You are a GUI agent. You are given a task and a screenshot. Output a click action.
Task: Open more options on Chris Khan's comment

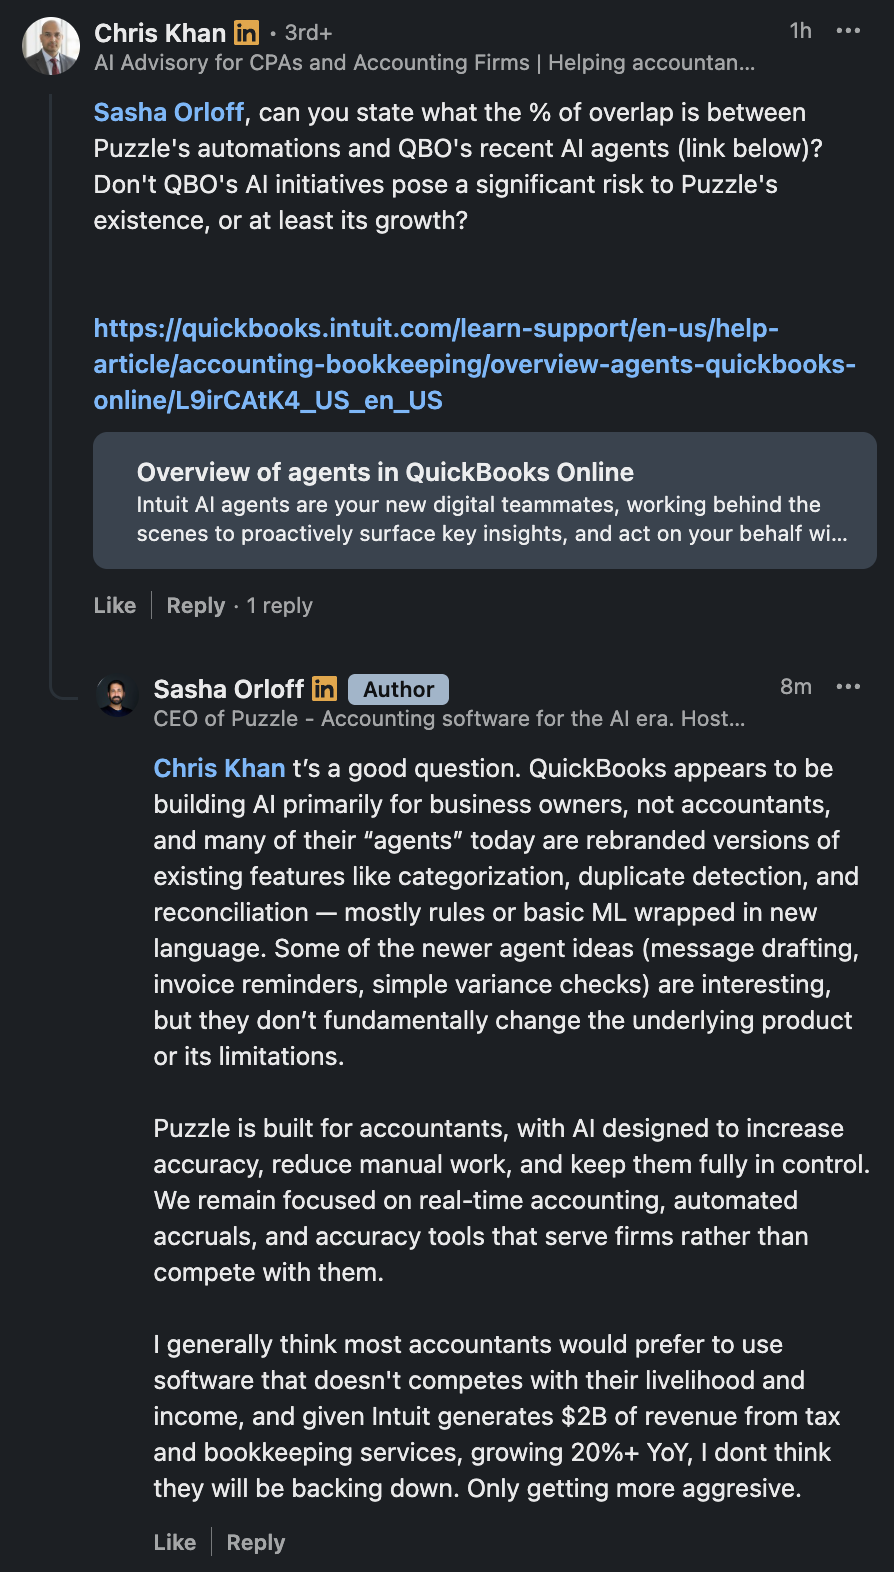pos(848,31)
